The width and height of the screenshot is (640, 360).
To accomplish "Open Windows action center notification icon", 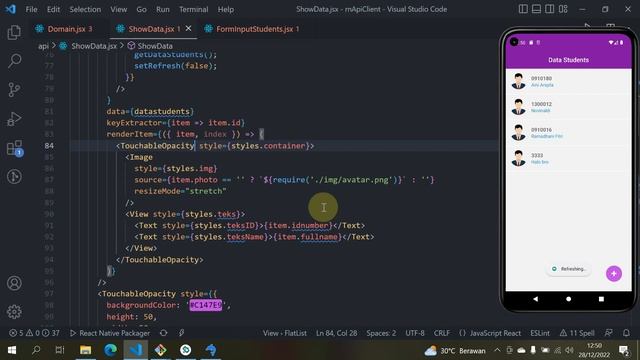I will (624, 350).
